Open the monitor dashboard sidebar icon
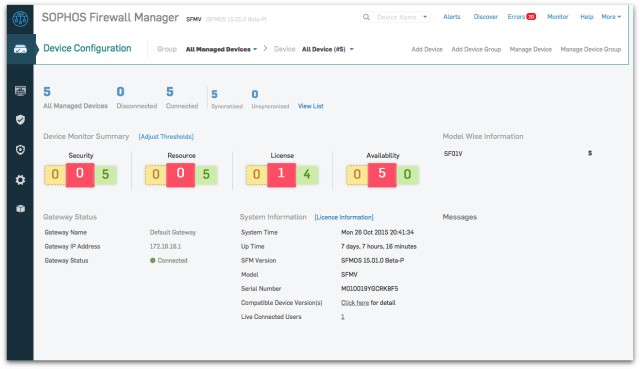 tap(20, 91)
